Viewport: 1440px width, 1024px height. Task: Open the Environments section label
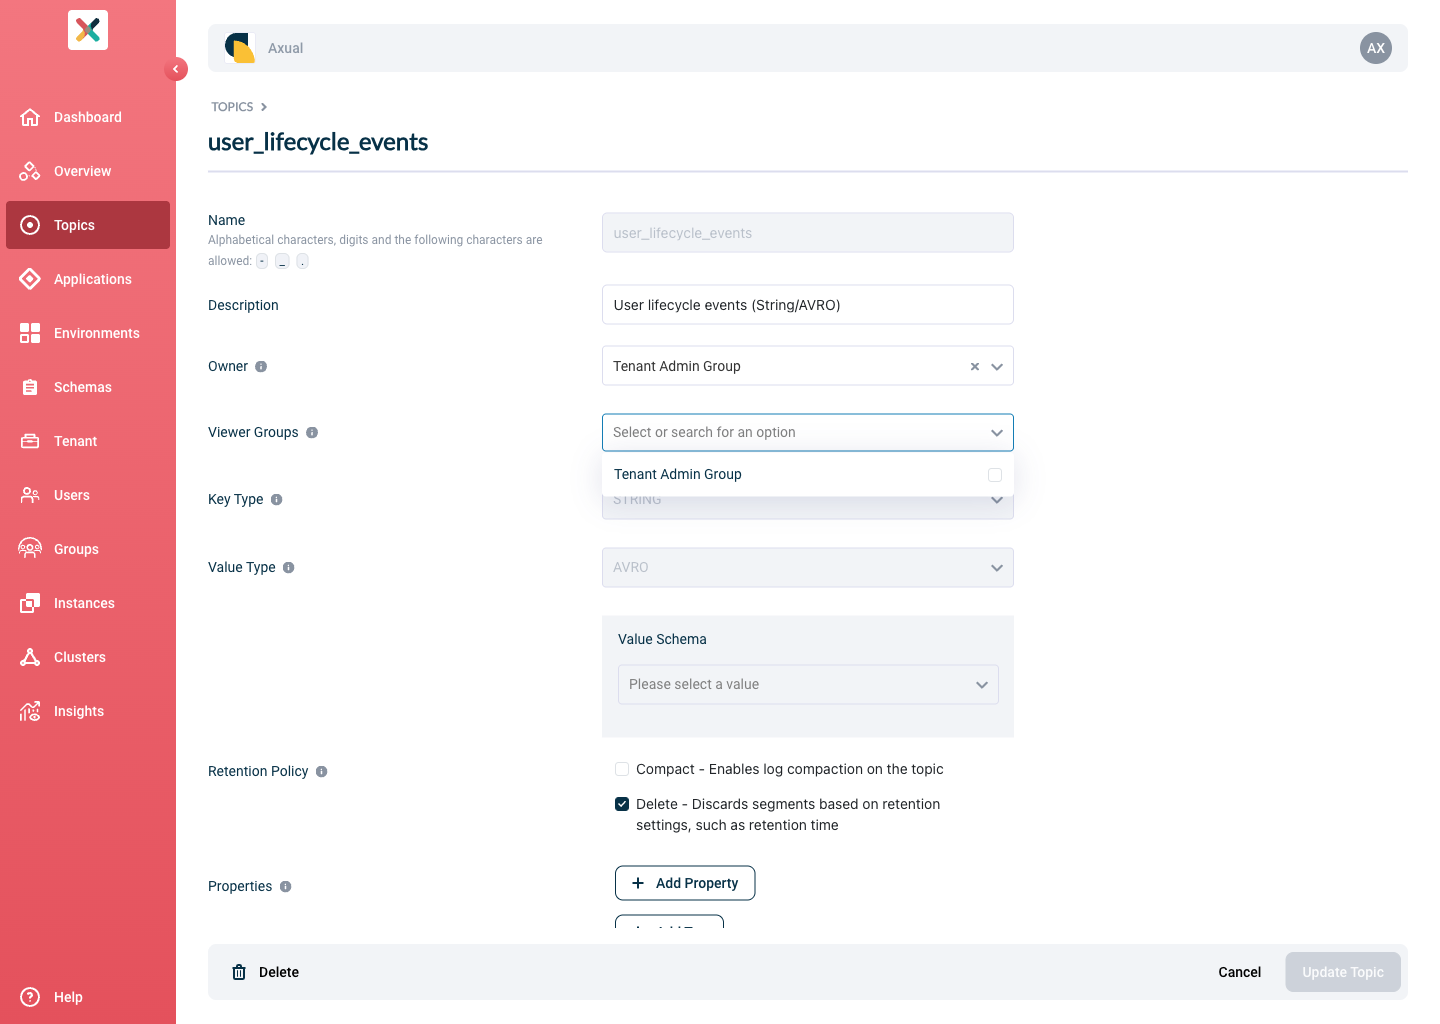[97, 333]
